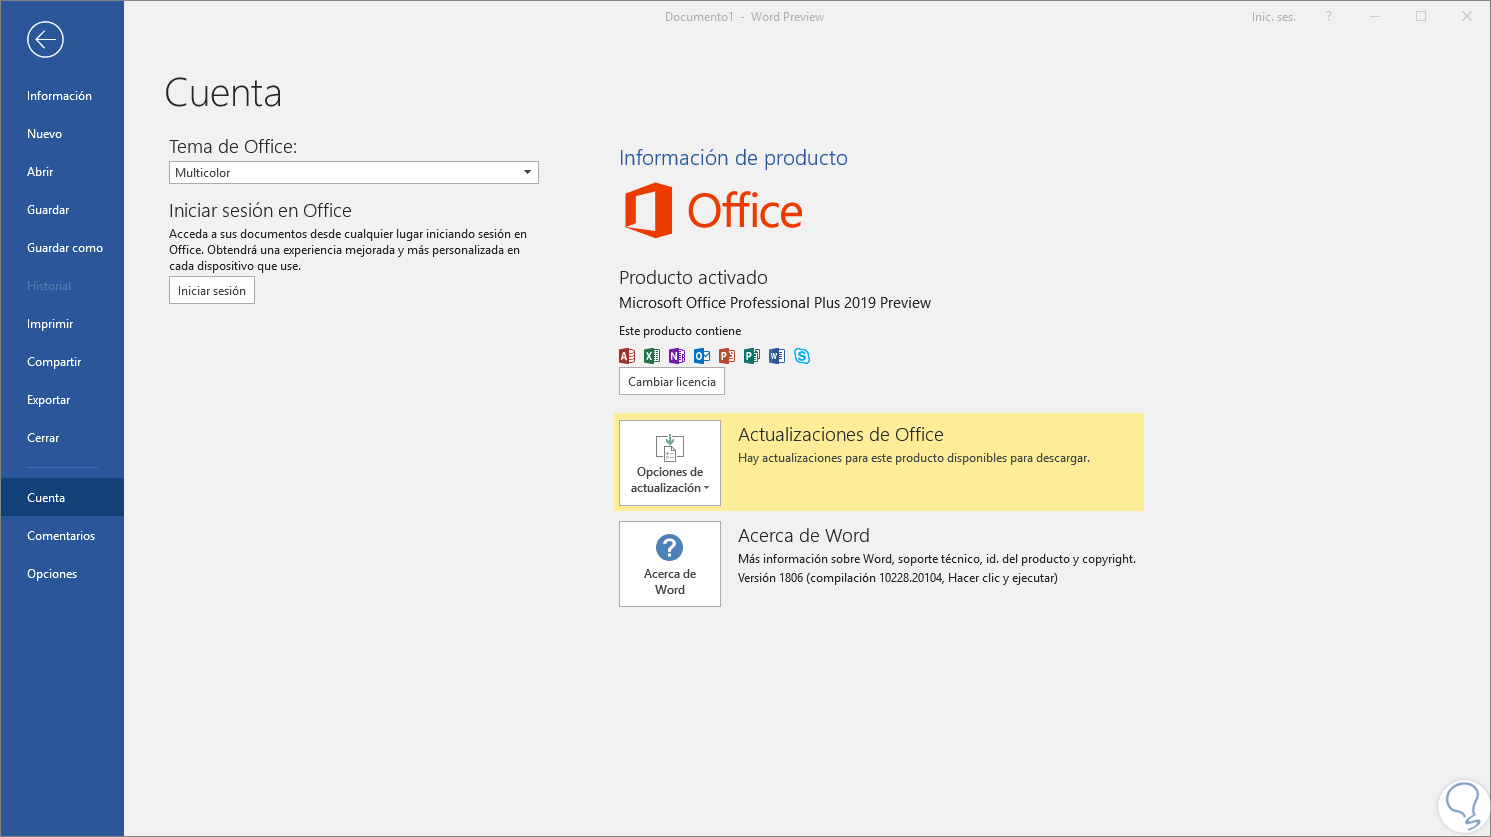Image resolution: width=1491 pixels, height=837 pixels.
Task: Click the Access app icon
Action: [x=627, y=356]
